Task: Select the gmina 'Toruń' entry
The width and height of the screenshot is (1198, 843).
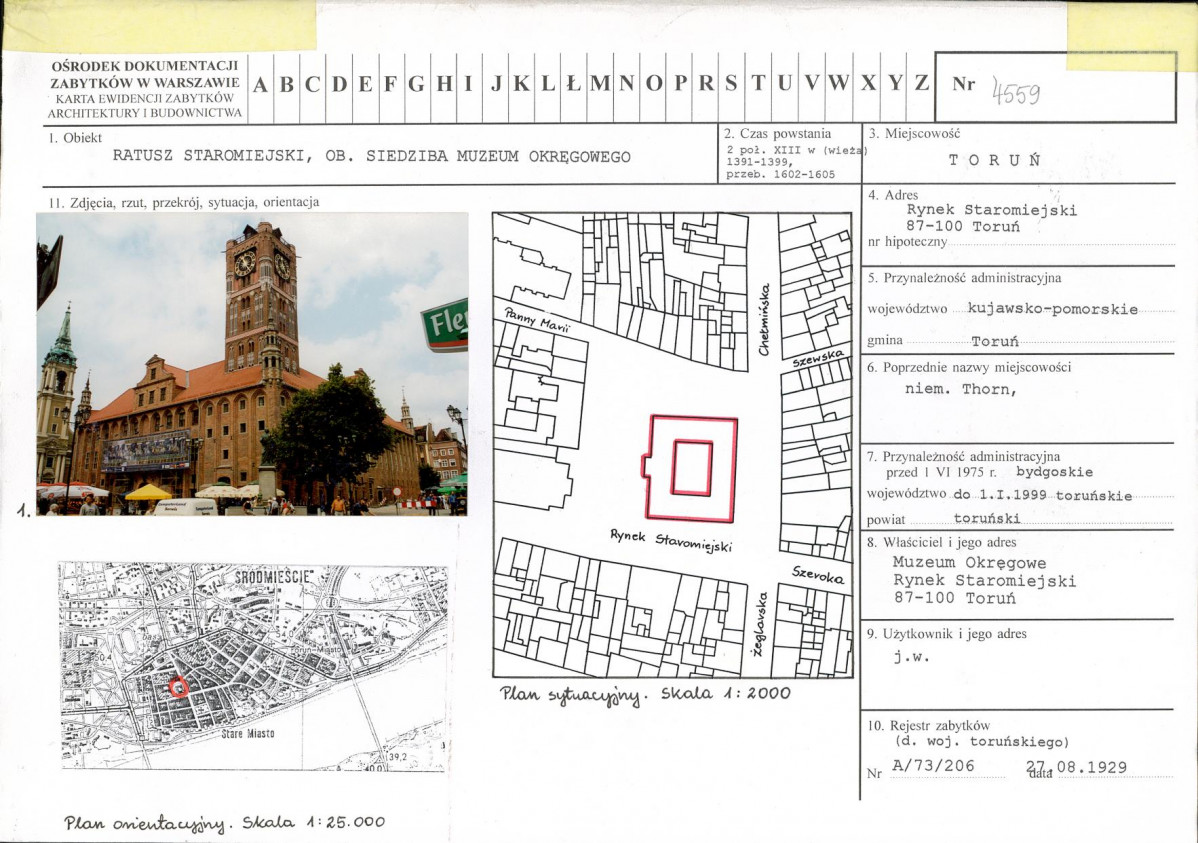Action: [x=993, y=341]
